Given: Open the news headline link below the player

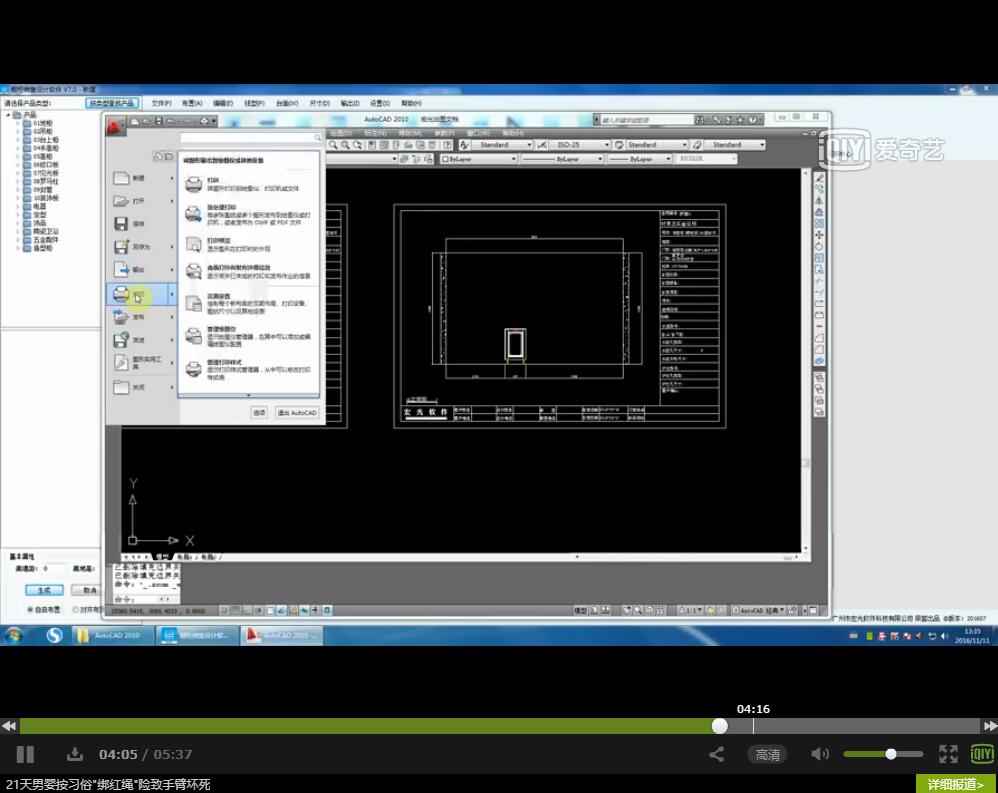Looking at the screenshot, I should point(108,785).
